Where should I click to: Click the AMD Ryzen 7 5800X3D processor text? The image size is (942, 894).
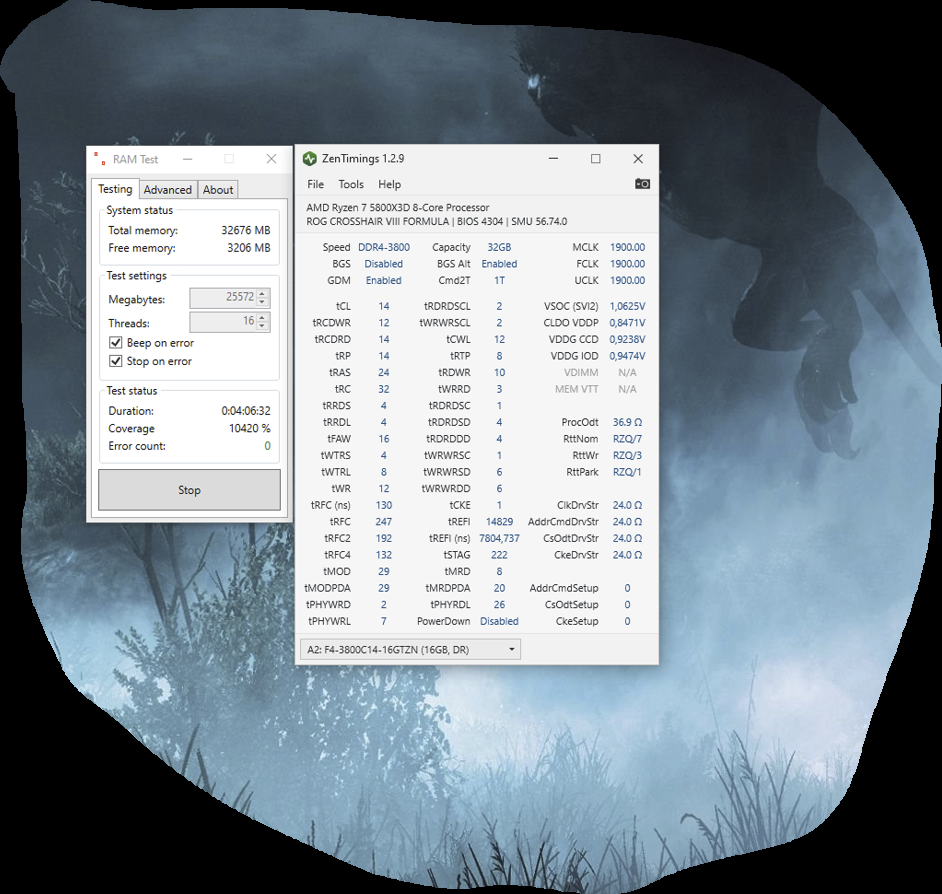pyautogui.click(x=398, y=207)
